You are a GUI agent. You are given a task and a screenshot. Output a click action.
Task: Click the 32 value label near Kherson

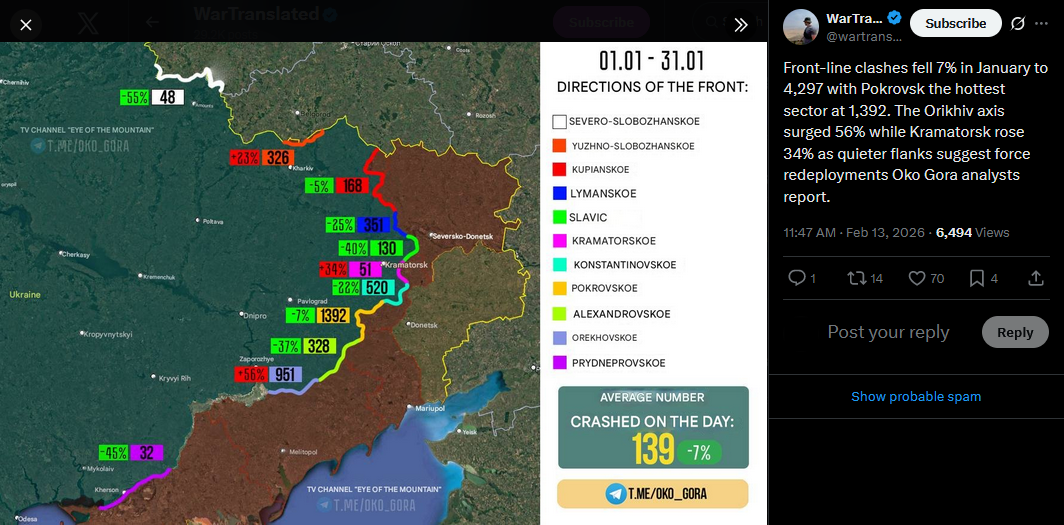147,452
